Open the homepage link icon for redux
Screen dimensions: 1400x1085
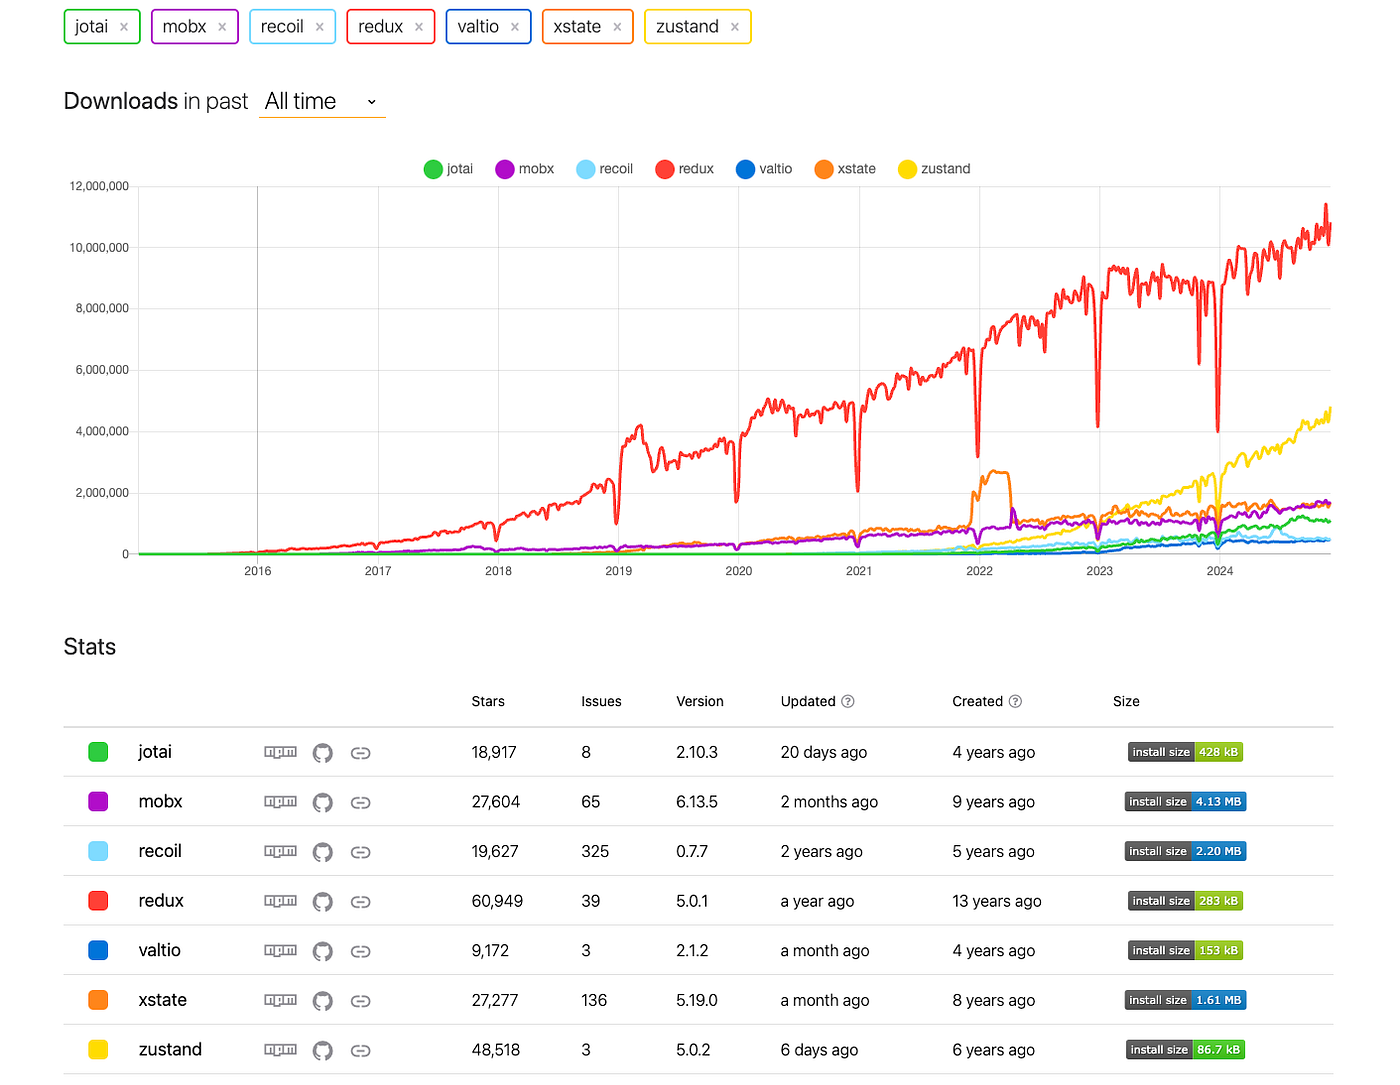361,901
